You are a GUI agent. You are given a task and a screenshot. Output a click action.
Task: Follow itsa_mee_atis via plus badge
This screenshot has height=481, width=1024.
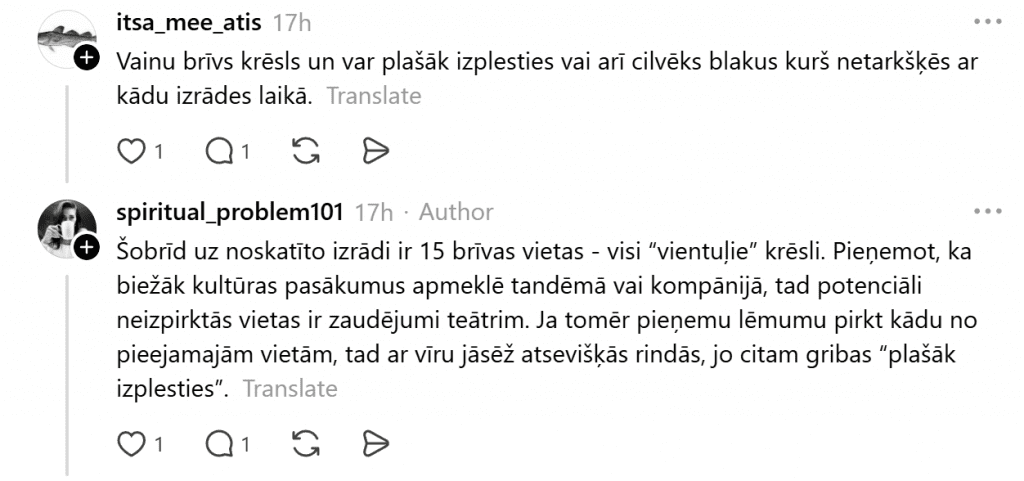pyautogui.click(x=89, y=59)
